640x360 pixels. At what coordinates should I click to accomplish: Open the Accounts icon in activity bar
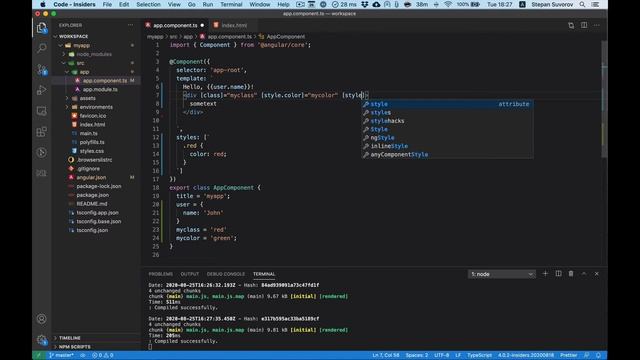click(x=42, y=318)
